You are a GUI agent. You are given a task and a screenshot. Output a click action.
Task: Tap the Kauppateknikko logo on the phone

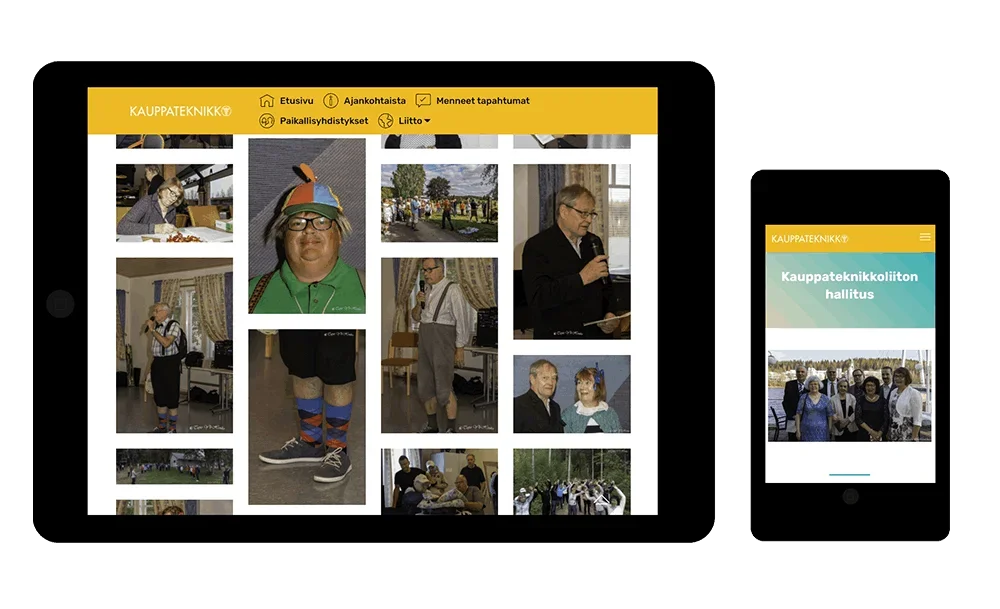click(x=809, y=238)
